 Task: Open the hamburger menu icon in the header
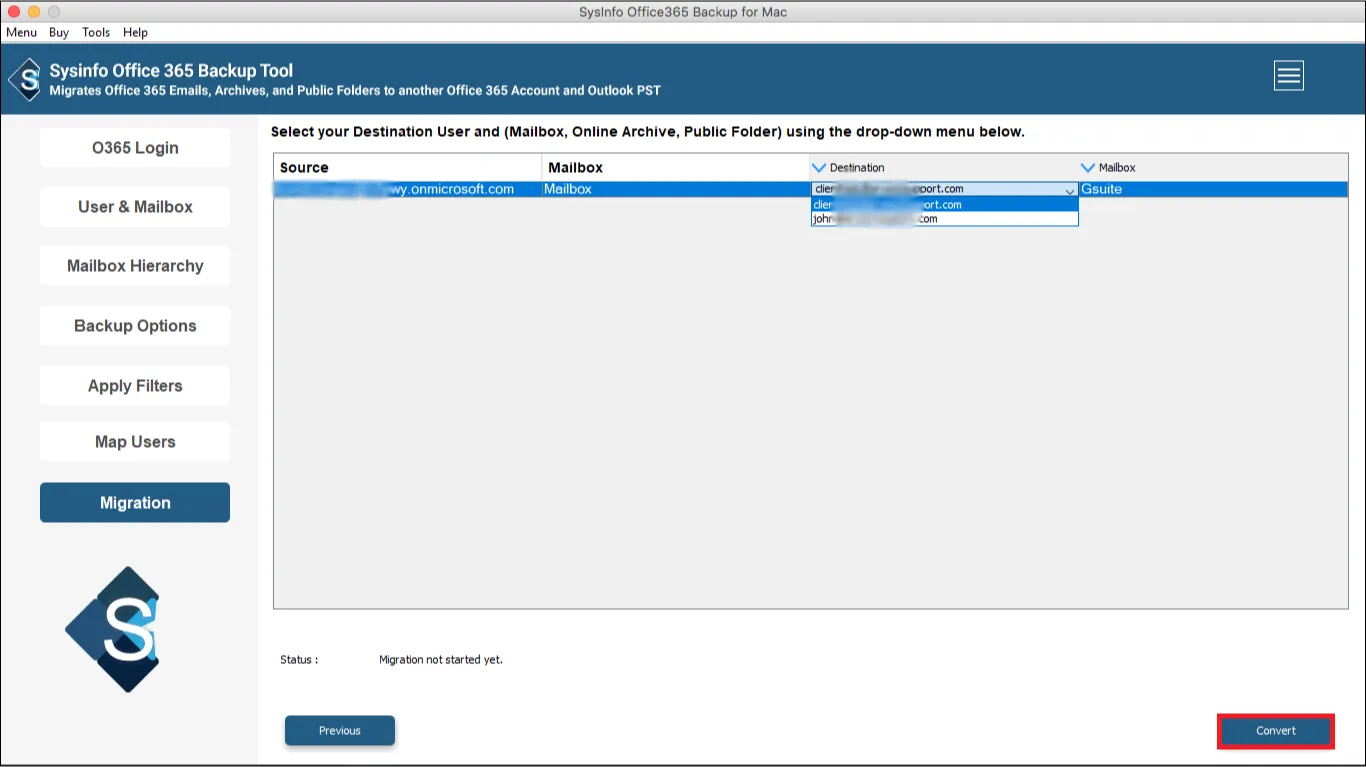pyautogui.click(x=1288, y=76)
